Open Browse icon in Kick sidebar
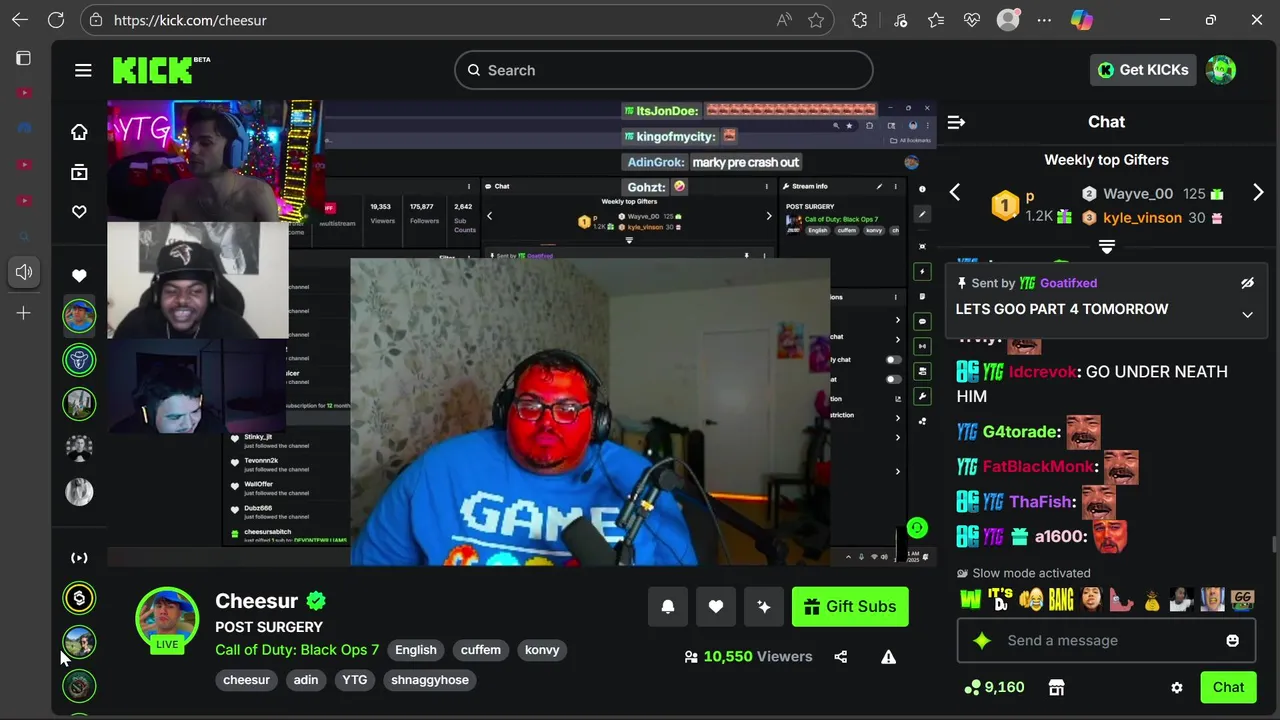The image size is (1280, 720). [79, 172]
